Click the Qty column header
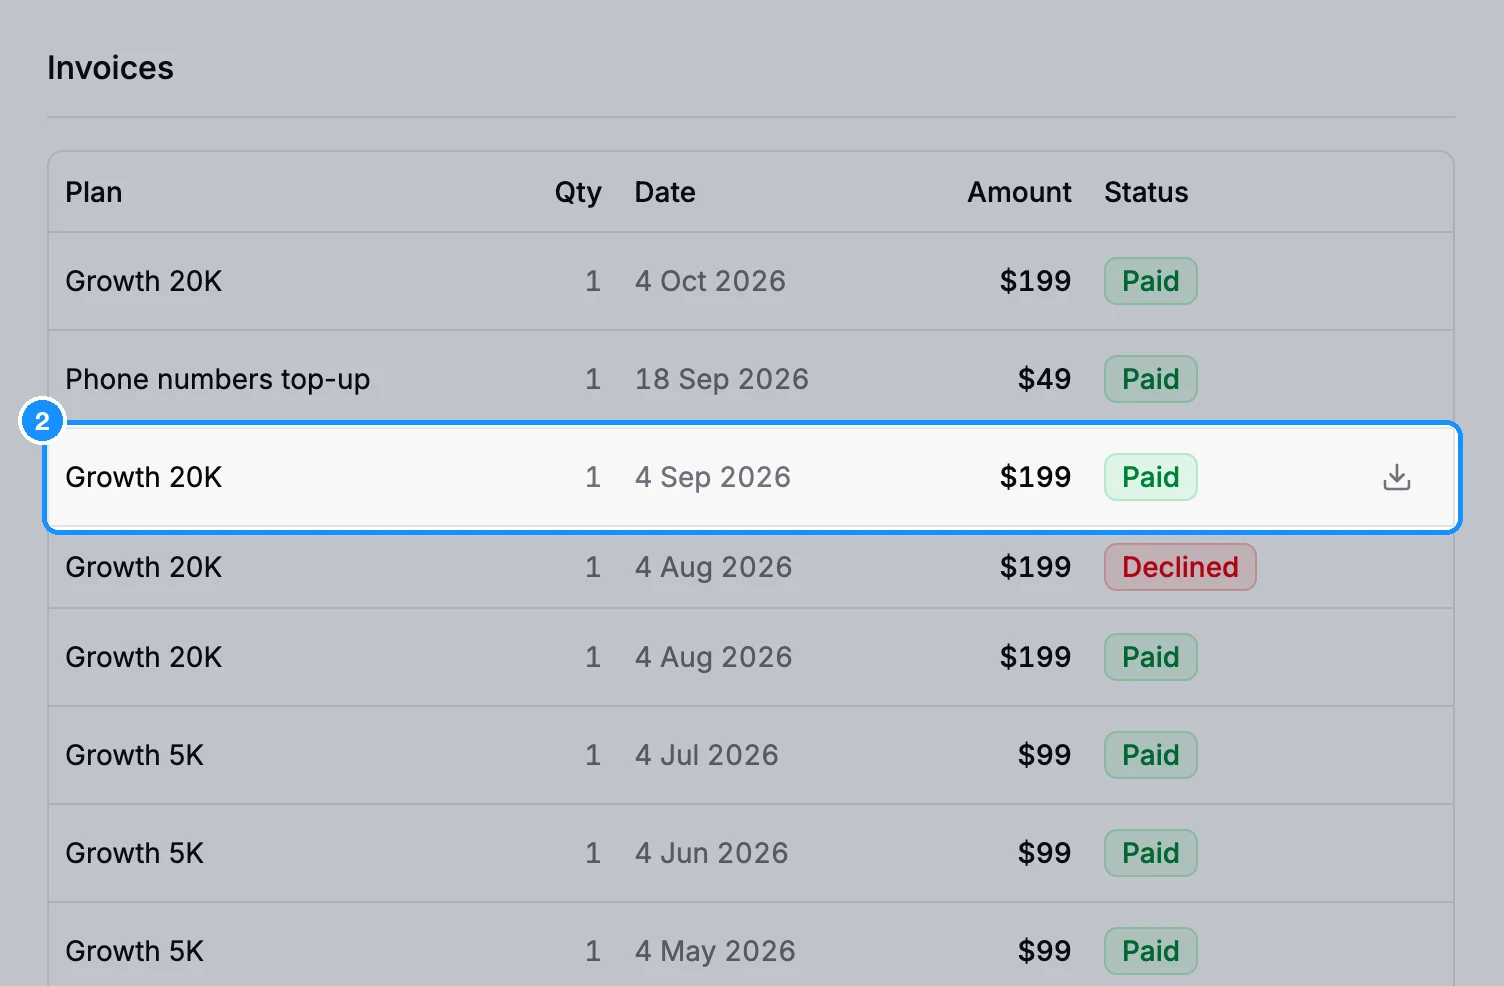 click(x=578, y=193)
